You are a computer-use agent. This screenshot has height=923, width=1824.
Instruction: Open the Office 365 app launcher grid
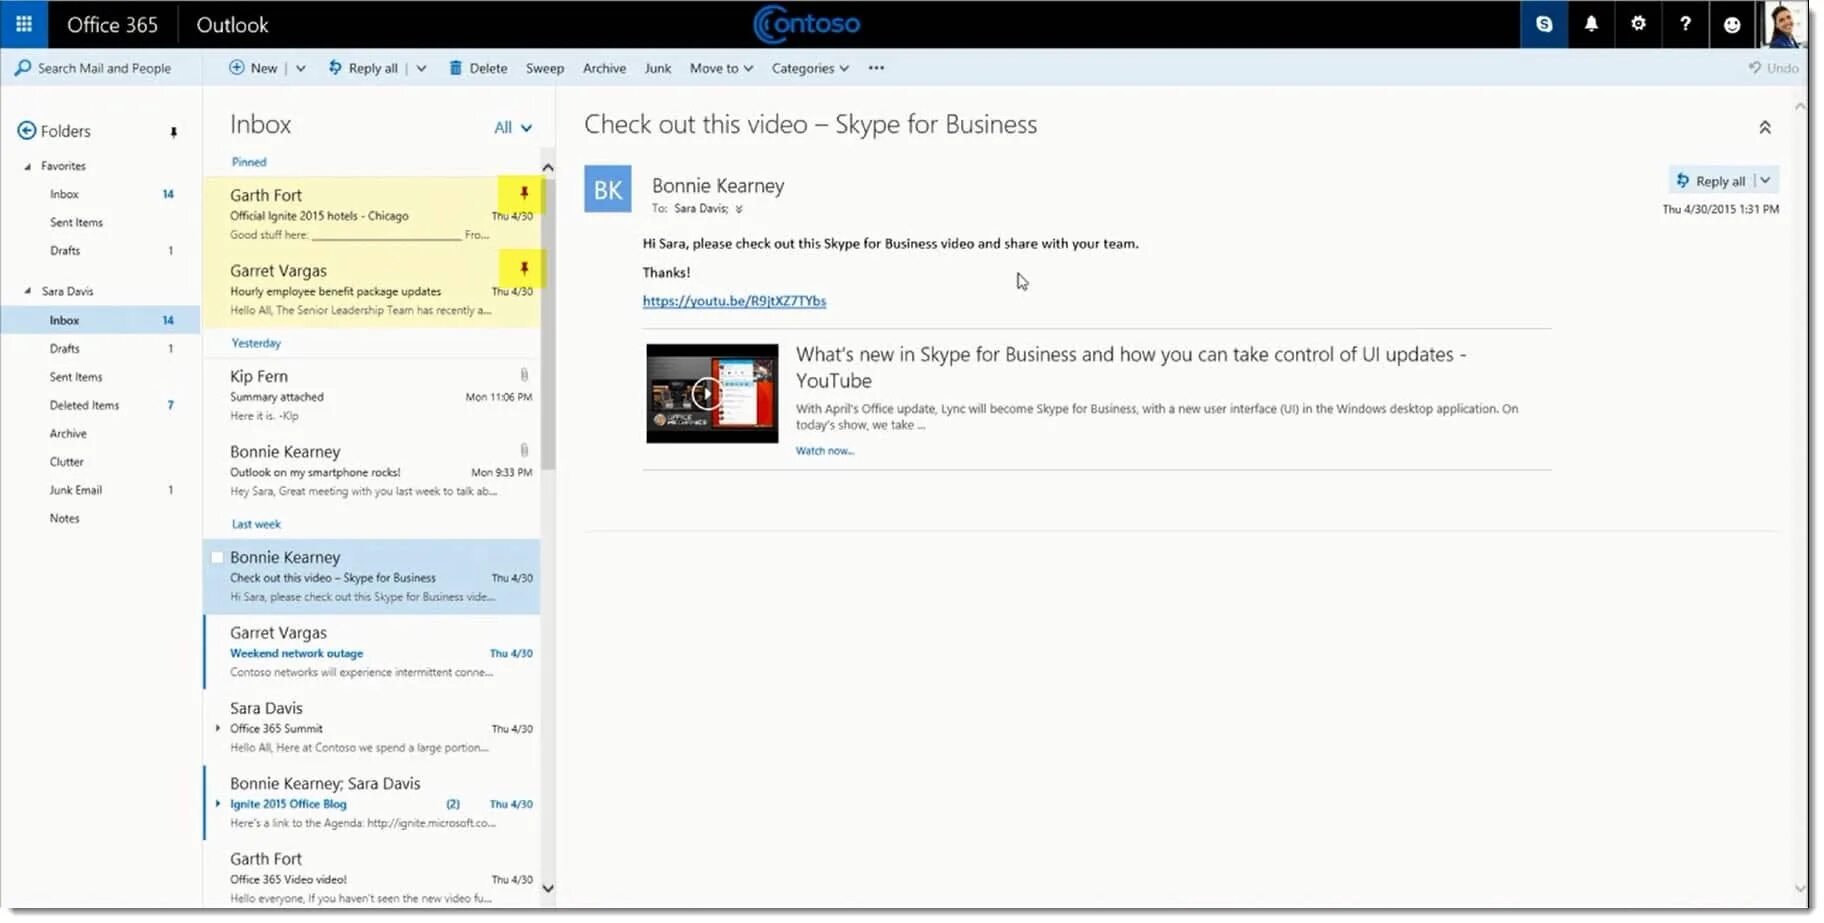click(x=24, y=24)
